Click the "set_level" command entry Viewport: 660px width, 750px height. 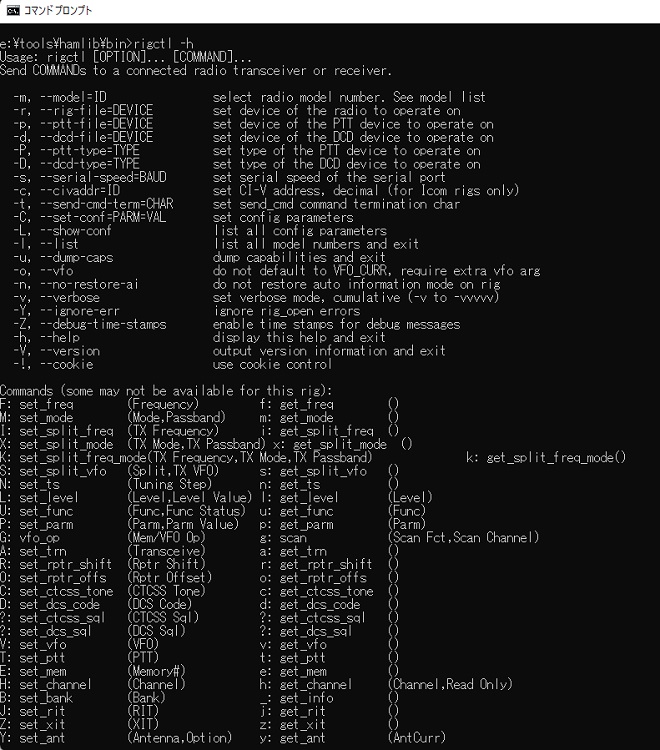click(39, 499)
